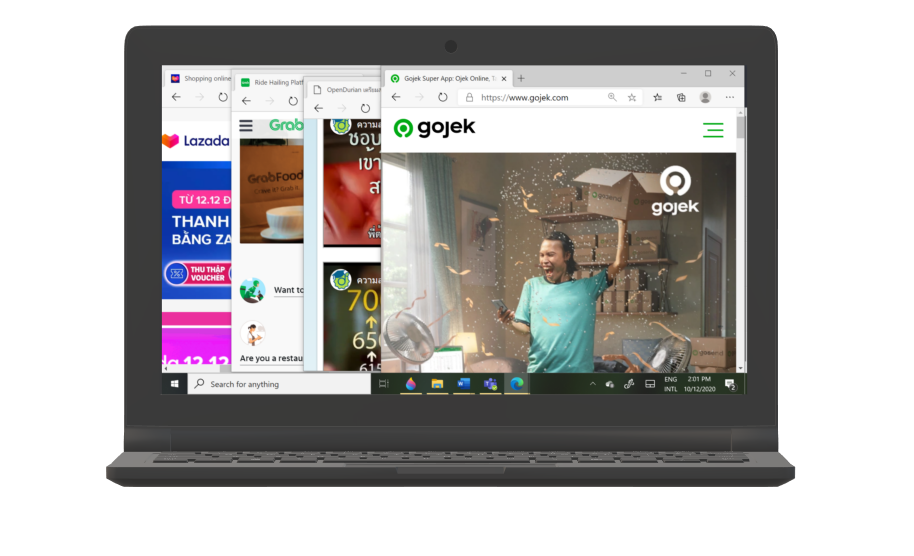Open the Grab site hamburger menu
The height and width of the screenshot is (556, 914).
coord(246,126)
